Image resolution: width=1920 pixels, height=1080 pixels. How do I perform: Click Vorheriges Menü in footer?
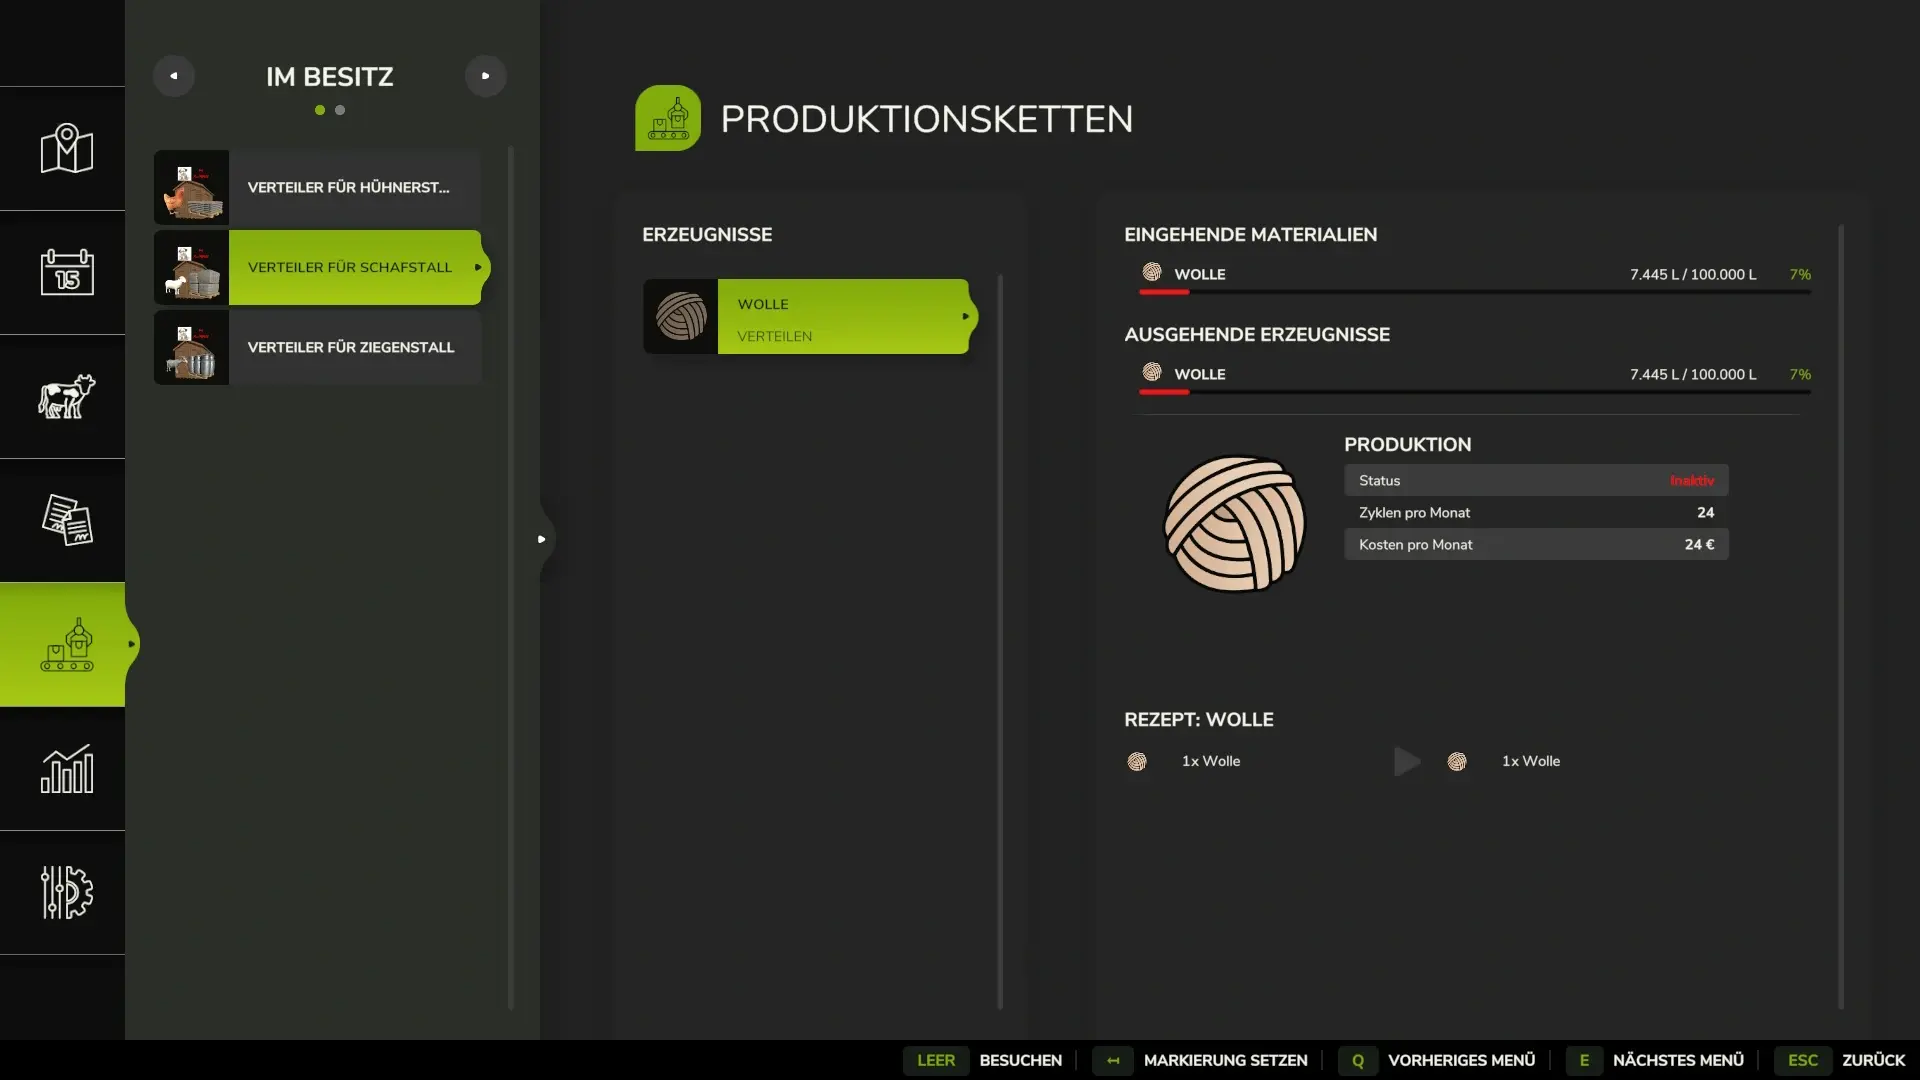pos(1460,1060)
